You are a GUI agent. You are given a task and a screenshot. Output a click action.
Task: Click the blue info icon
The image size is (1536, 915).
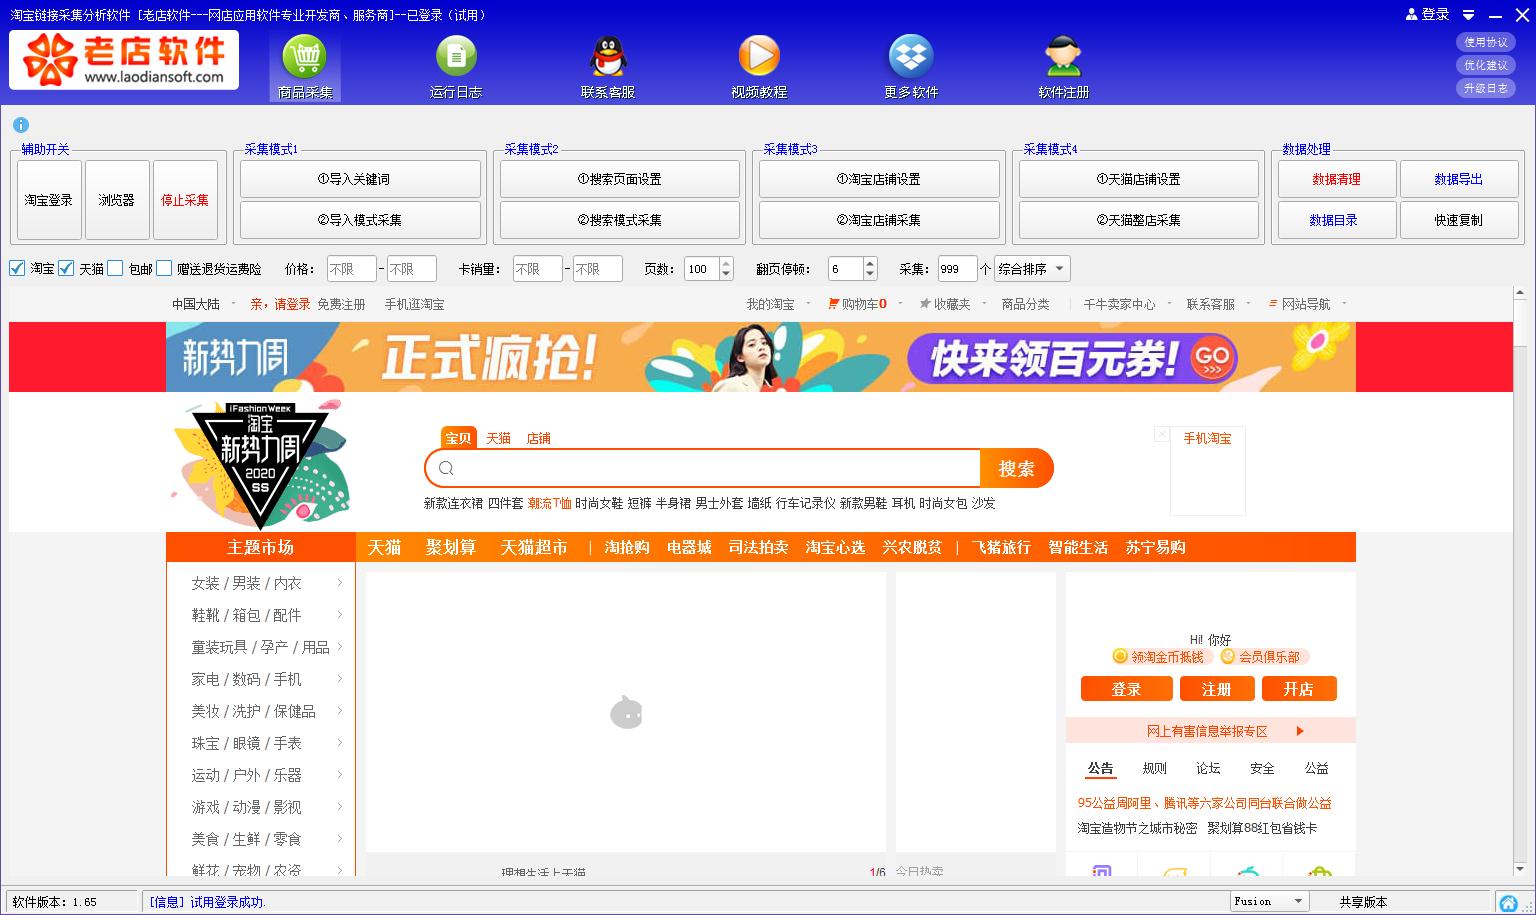point(21,125)
